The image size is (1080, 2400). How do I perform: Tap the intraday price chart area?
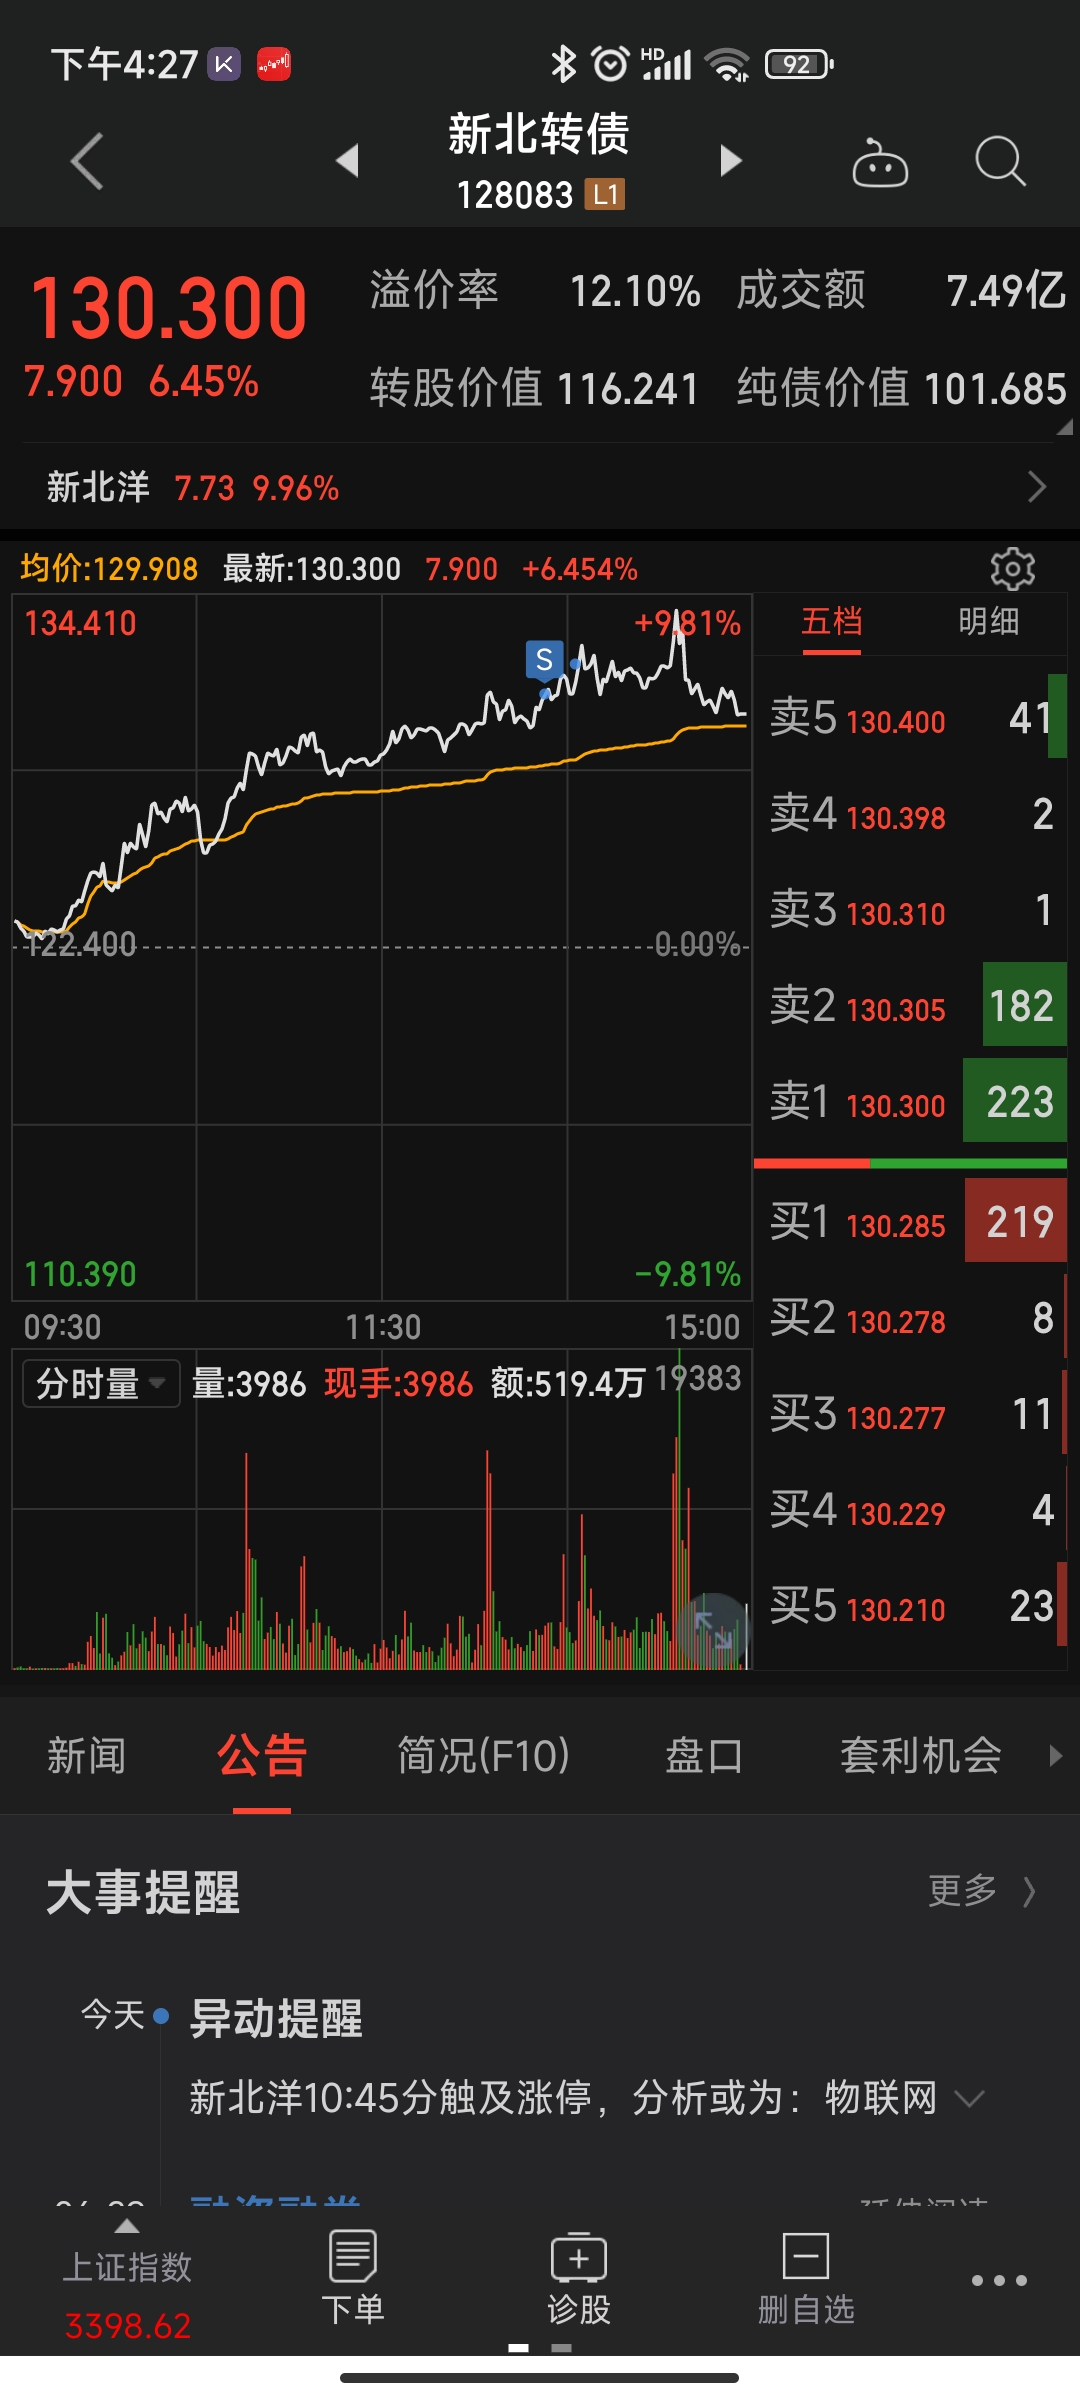381,947
